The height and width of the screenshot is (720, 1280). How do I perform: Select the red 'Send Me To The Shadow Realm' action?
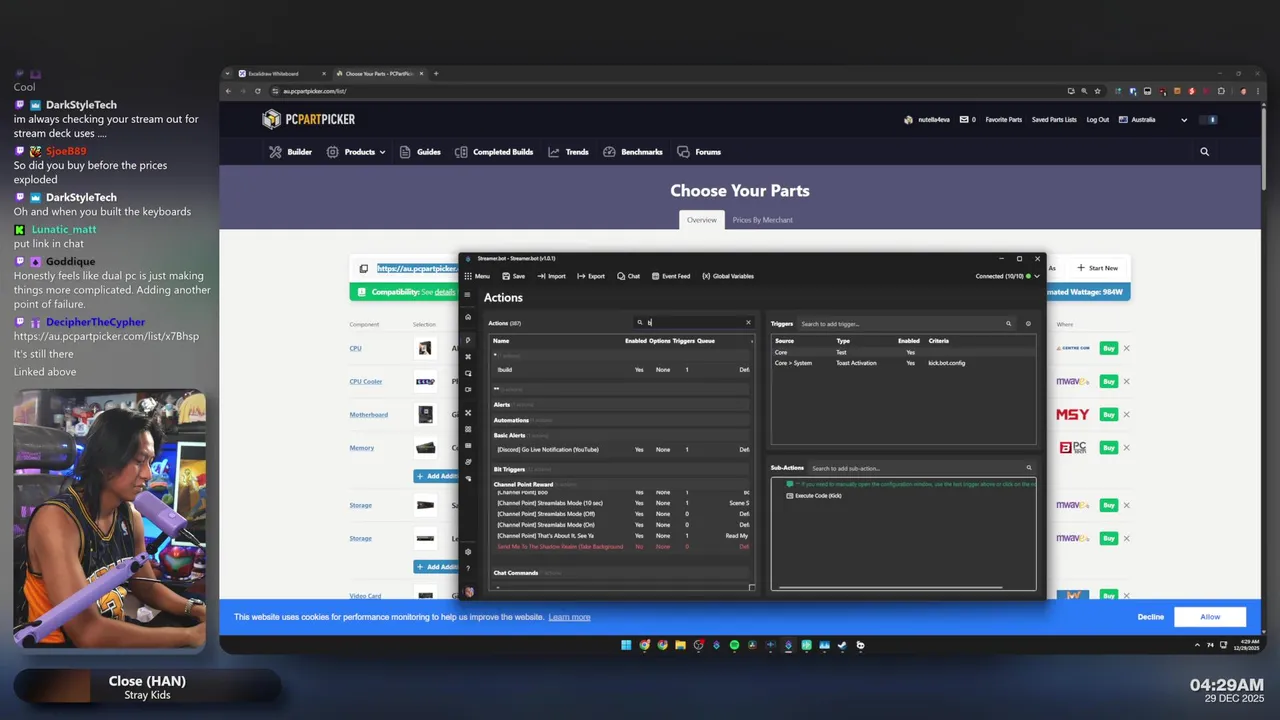[x=620, y=547]
